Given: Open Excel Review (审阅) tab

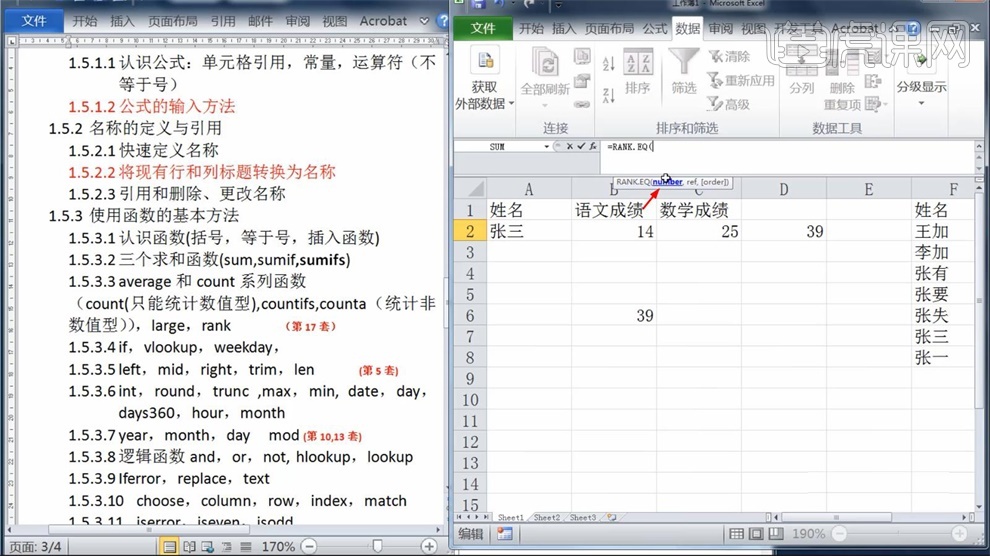Looking at the screenshot, I should point(720,28).
